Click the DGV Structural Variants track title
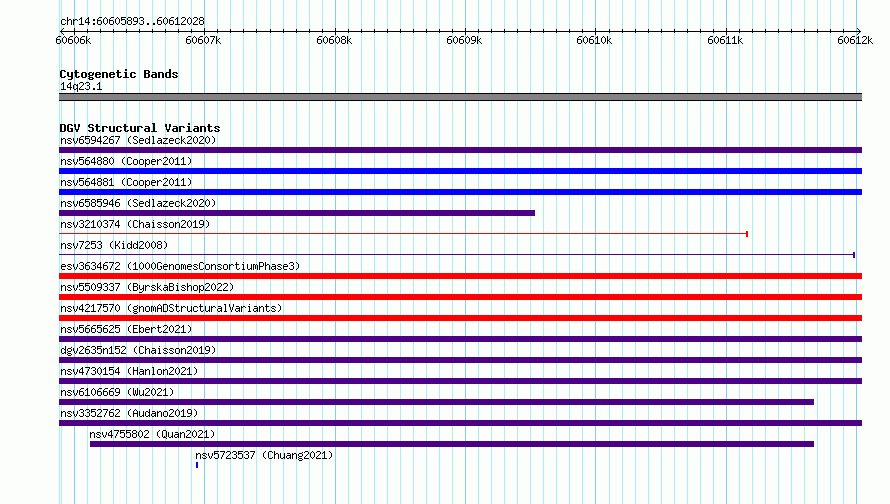Image resolution: width=890 pixels, height=504 pixels. (140, 128)
